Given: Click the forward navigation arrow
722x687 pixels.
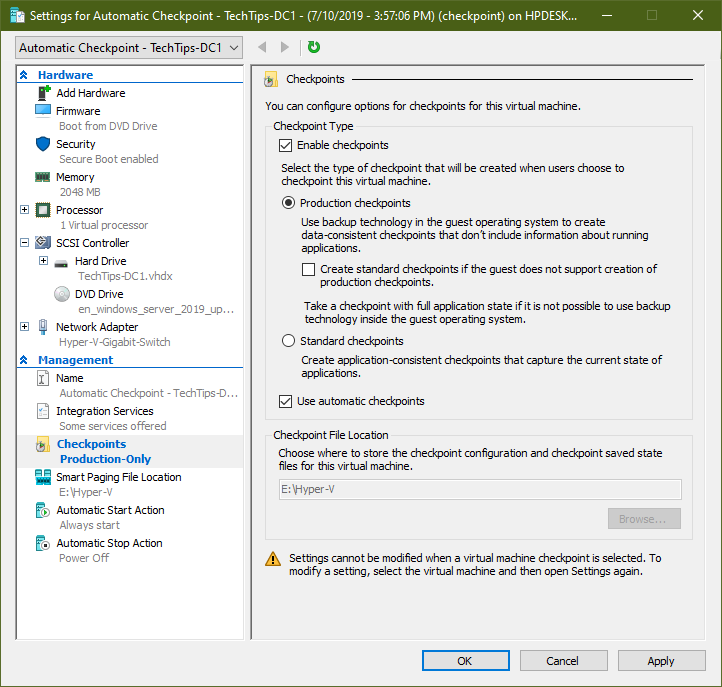Looking at the screenshot, I should tap(285, 47).
